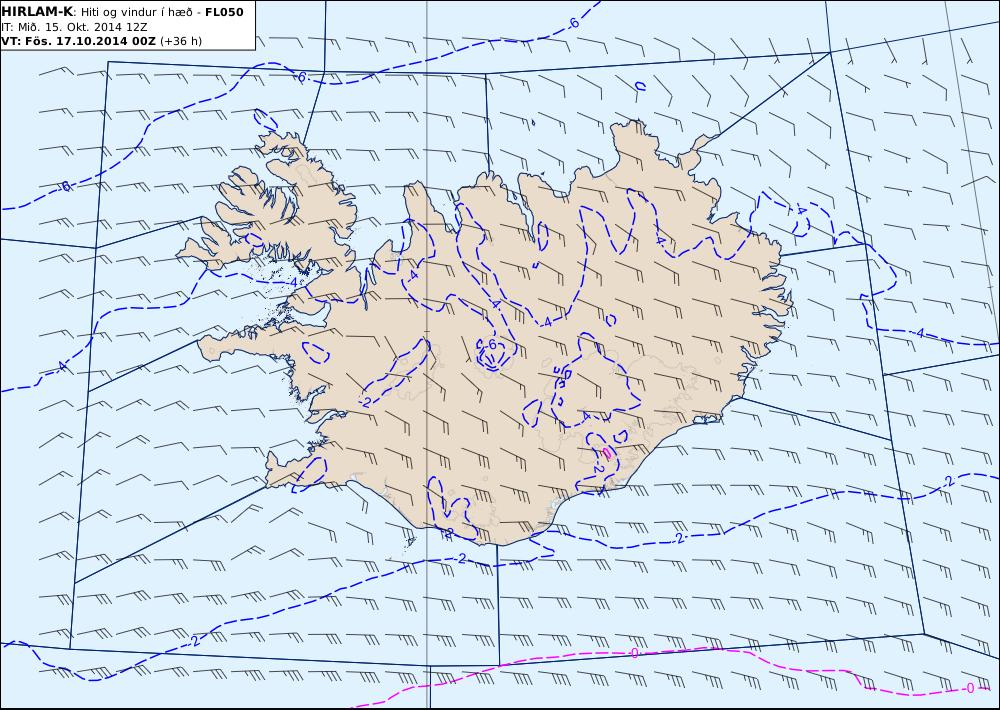The width and height of the screenshot is (1000, 710).
Task: Click the (+36 h) forecast offset text
Action: click(x=180, y=41)
